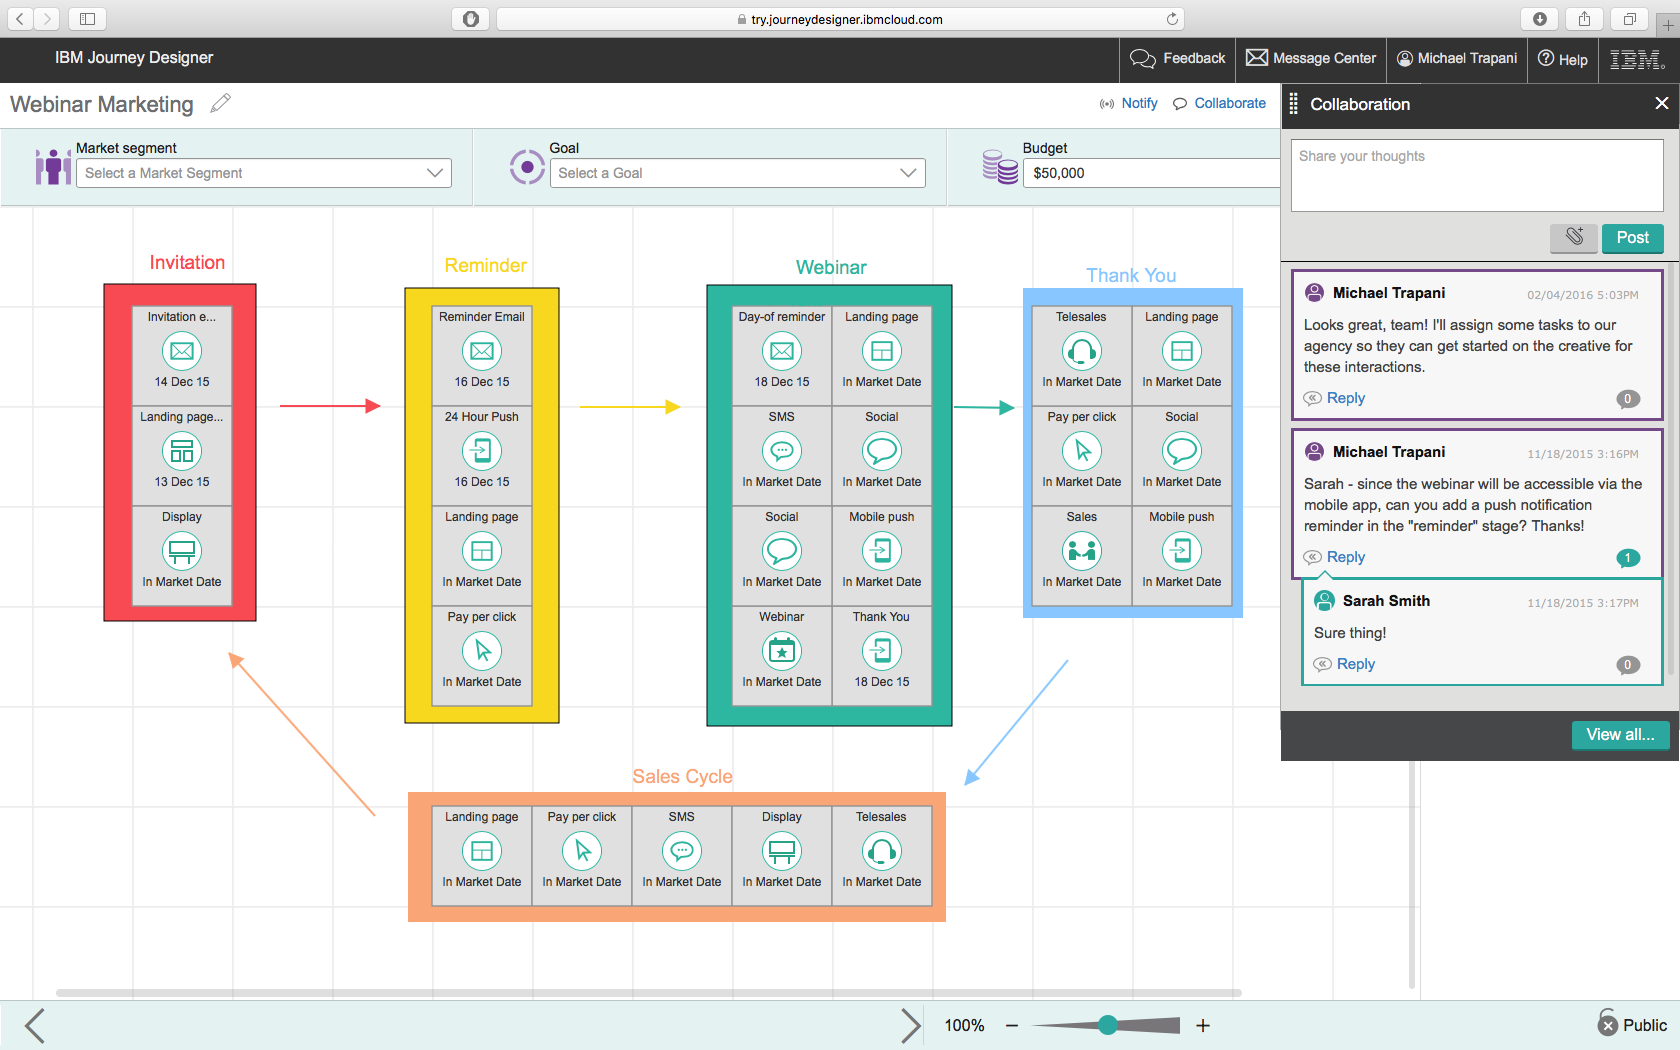Viewport: 1680px width, 1050px height.
Task: Expand the right arrow chevron at bottom
Action: pos(909,1026)
